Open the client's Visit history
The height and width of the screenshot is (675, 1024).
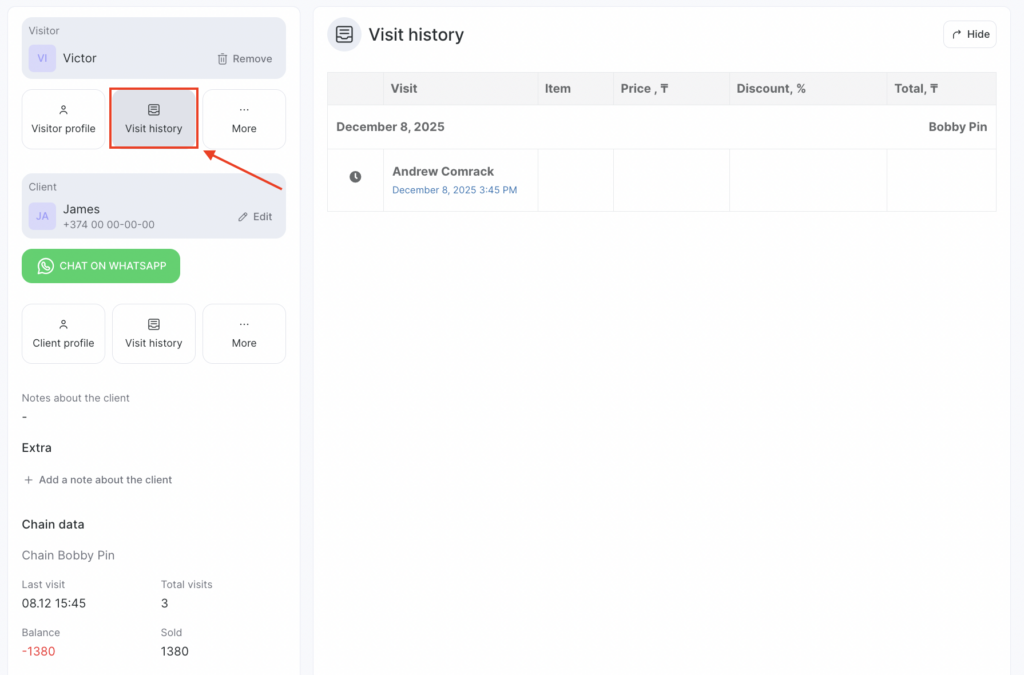click(x=154, y=333)
